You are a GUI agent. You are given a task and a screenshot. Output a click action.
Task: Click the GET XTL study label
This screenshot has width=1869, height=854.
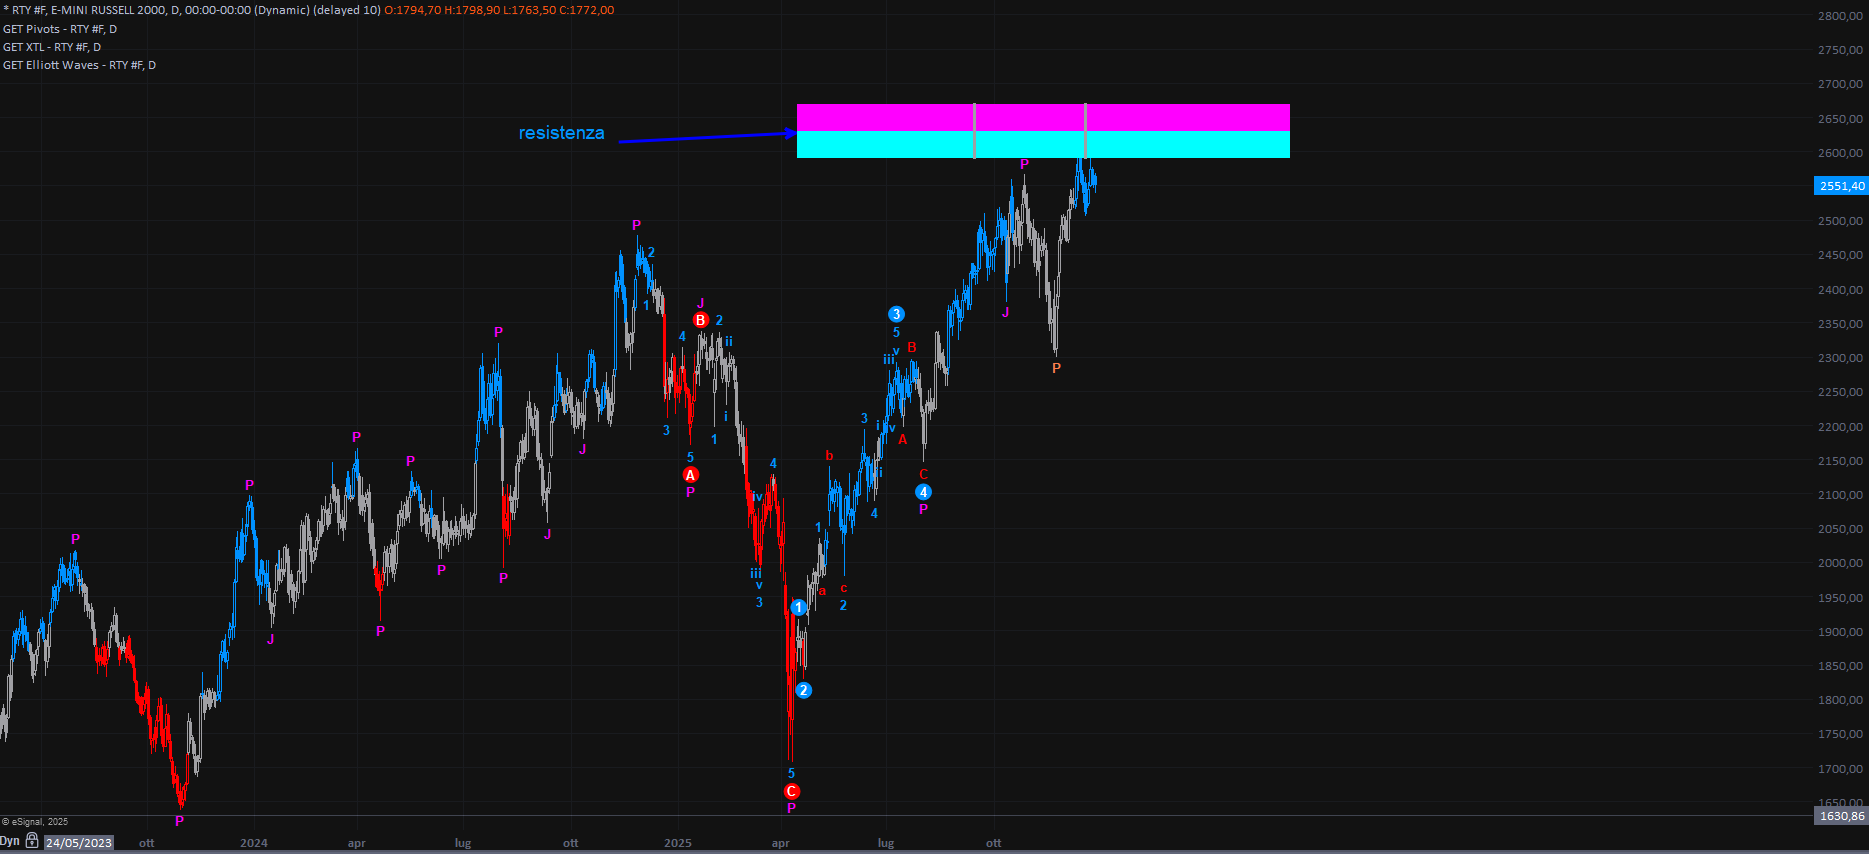tap(52, 47)
